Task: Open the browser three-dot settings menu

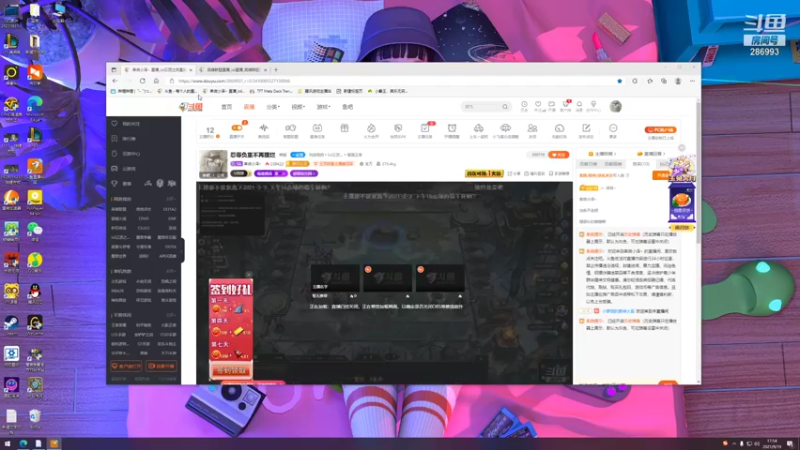Action: (x=692, y=81)
